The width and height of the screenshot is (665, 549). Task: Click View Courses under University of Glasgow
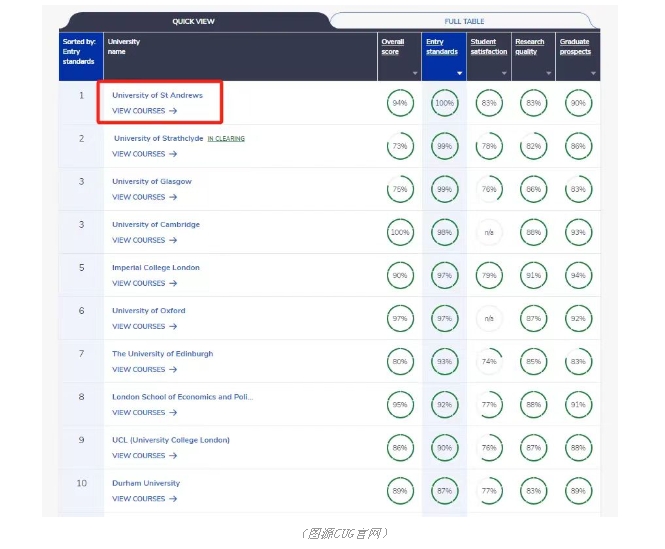[144, 197]
